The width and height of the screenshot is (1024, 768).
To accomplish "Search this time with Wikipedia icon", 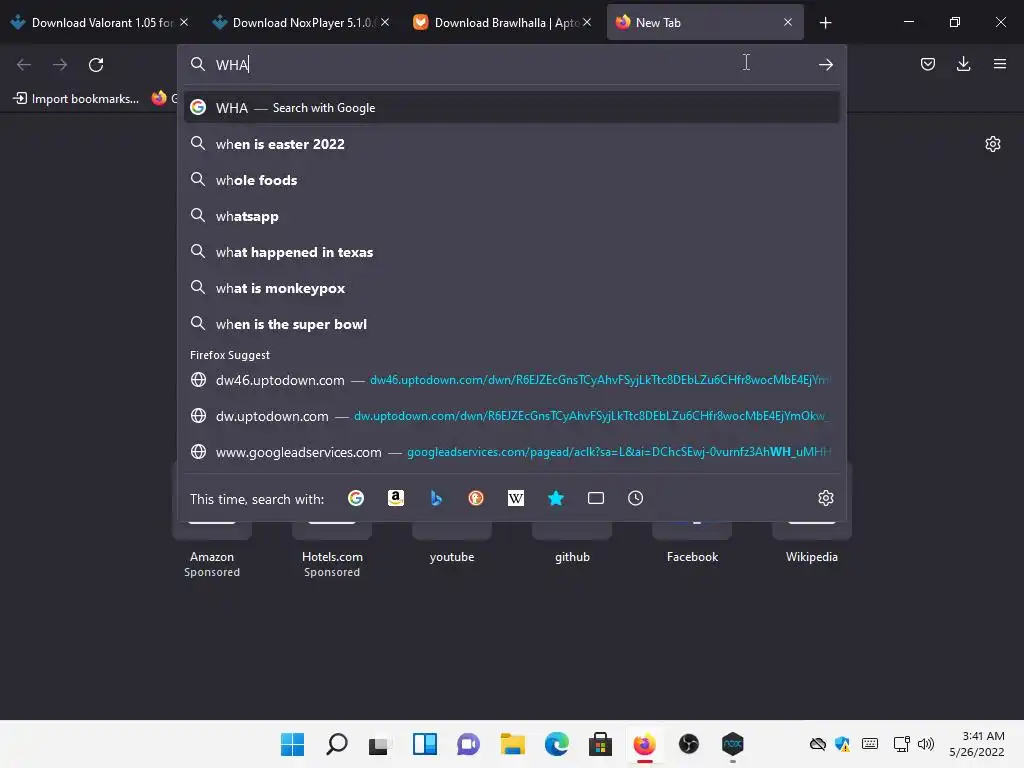I will point(516,498).
